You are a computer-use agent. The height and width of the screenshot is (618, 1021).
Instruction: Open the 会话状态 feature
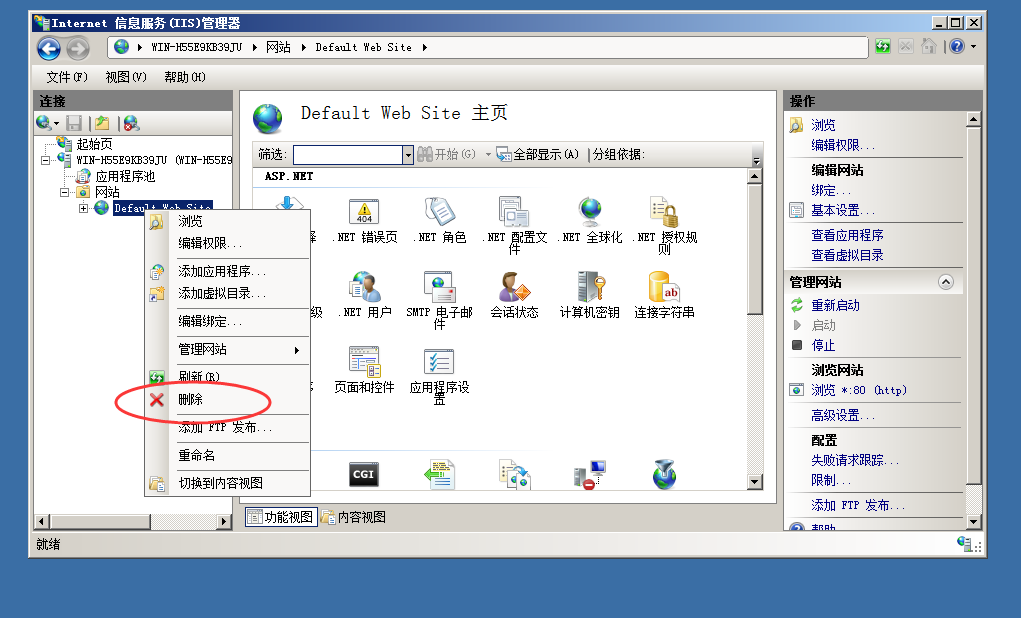coord(515,290)
